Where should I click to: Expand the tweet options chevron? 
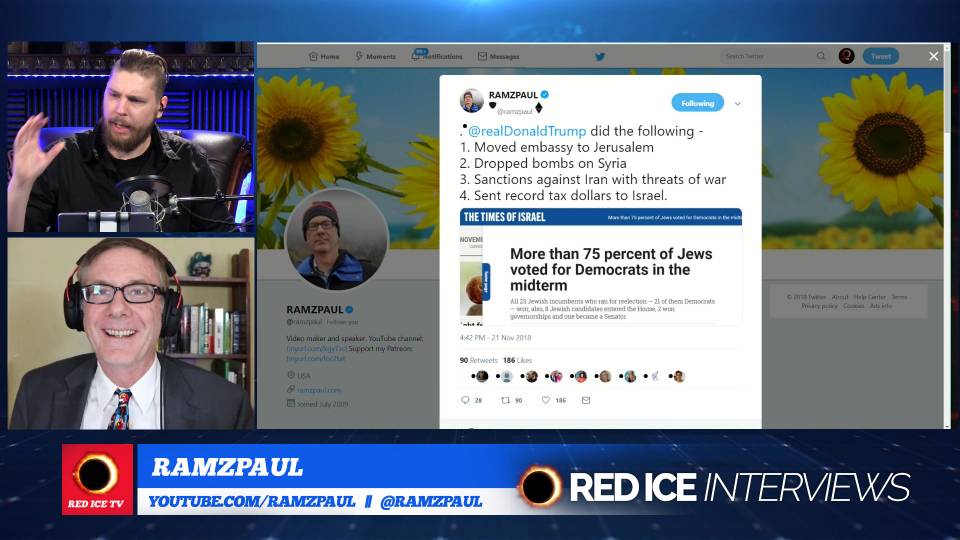(x=738, y=103)
